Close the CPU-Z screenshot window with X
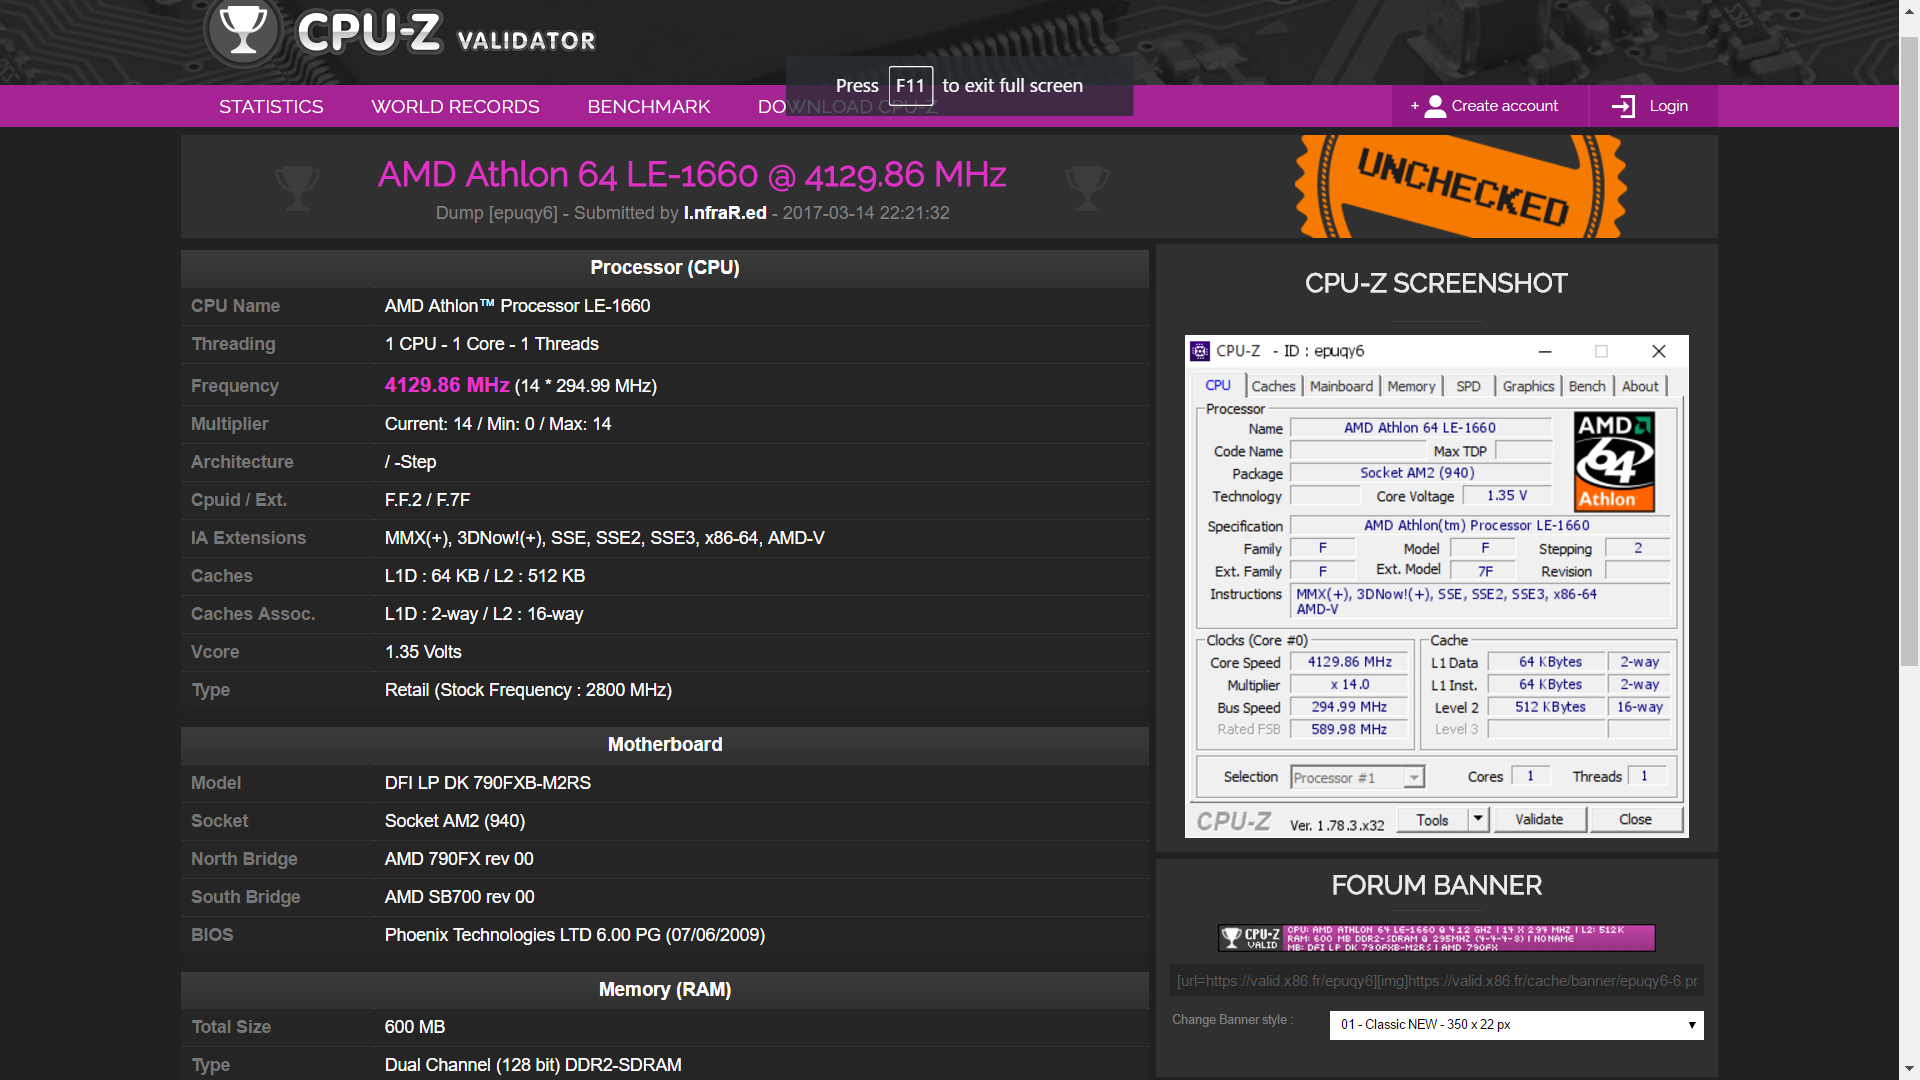The image size is (1920, 1080). 1659,351
